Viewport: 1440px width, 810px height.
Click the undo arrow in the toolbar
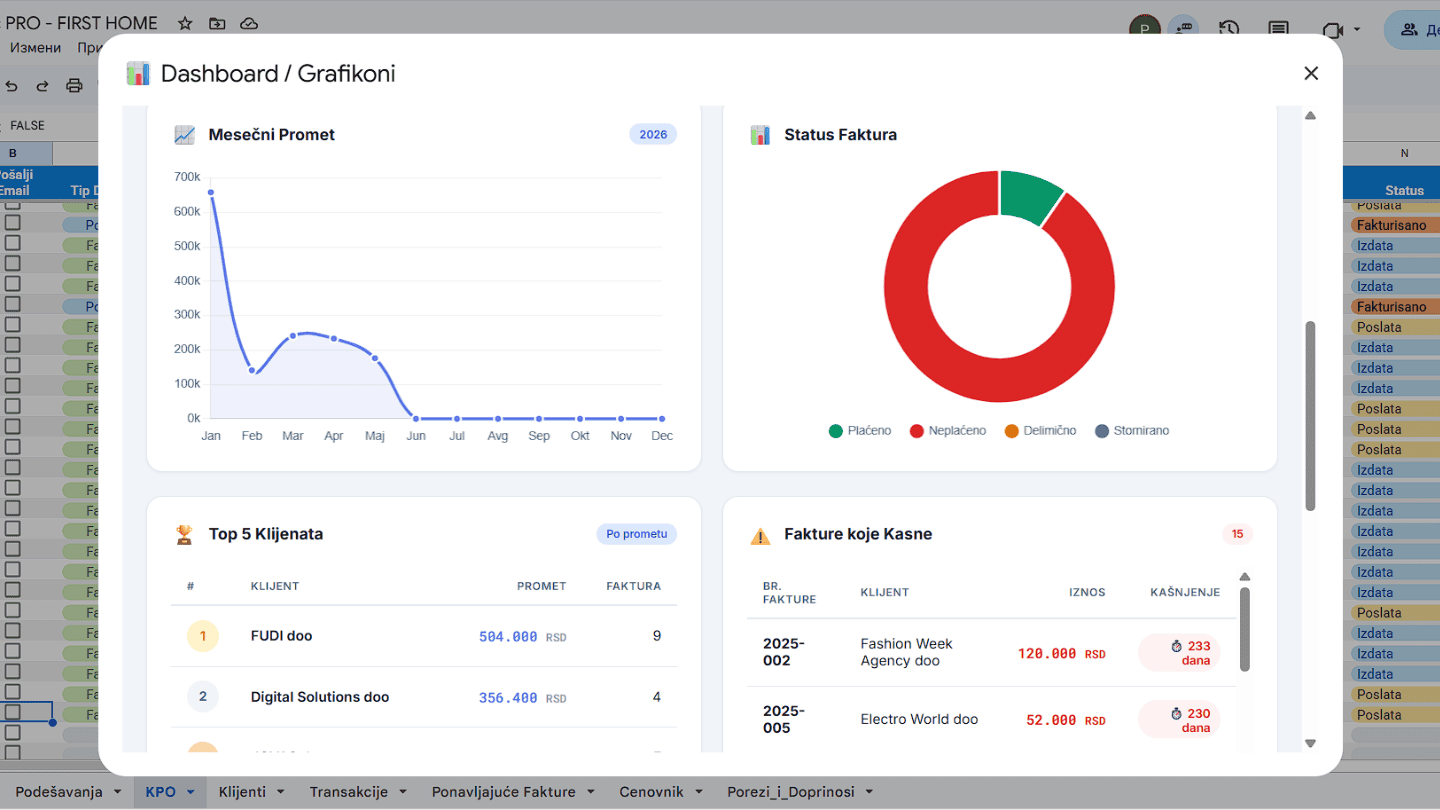pyautogui.click(x=12, y=86)
